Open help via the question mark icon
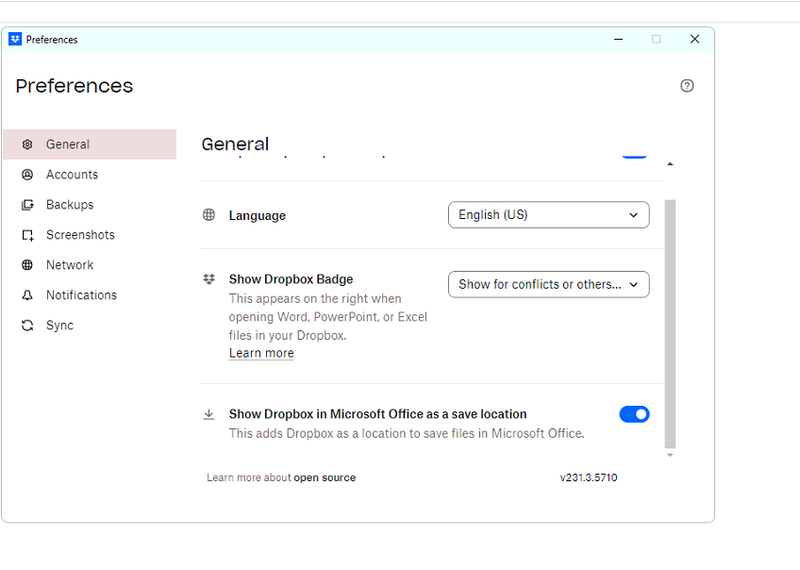Viewport: 800px width, 570px height. 687,86
